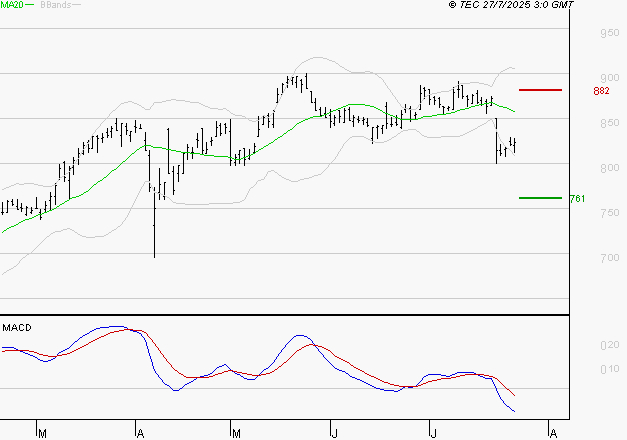Select the red 882 price label

coord(601,91)
